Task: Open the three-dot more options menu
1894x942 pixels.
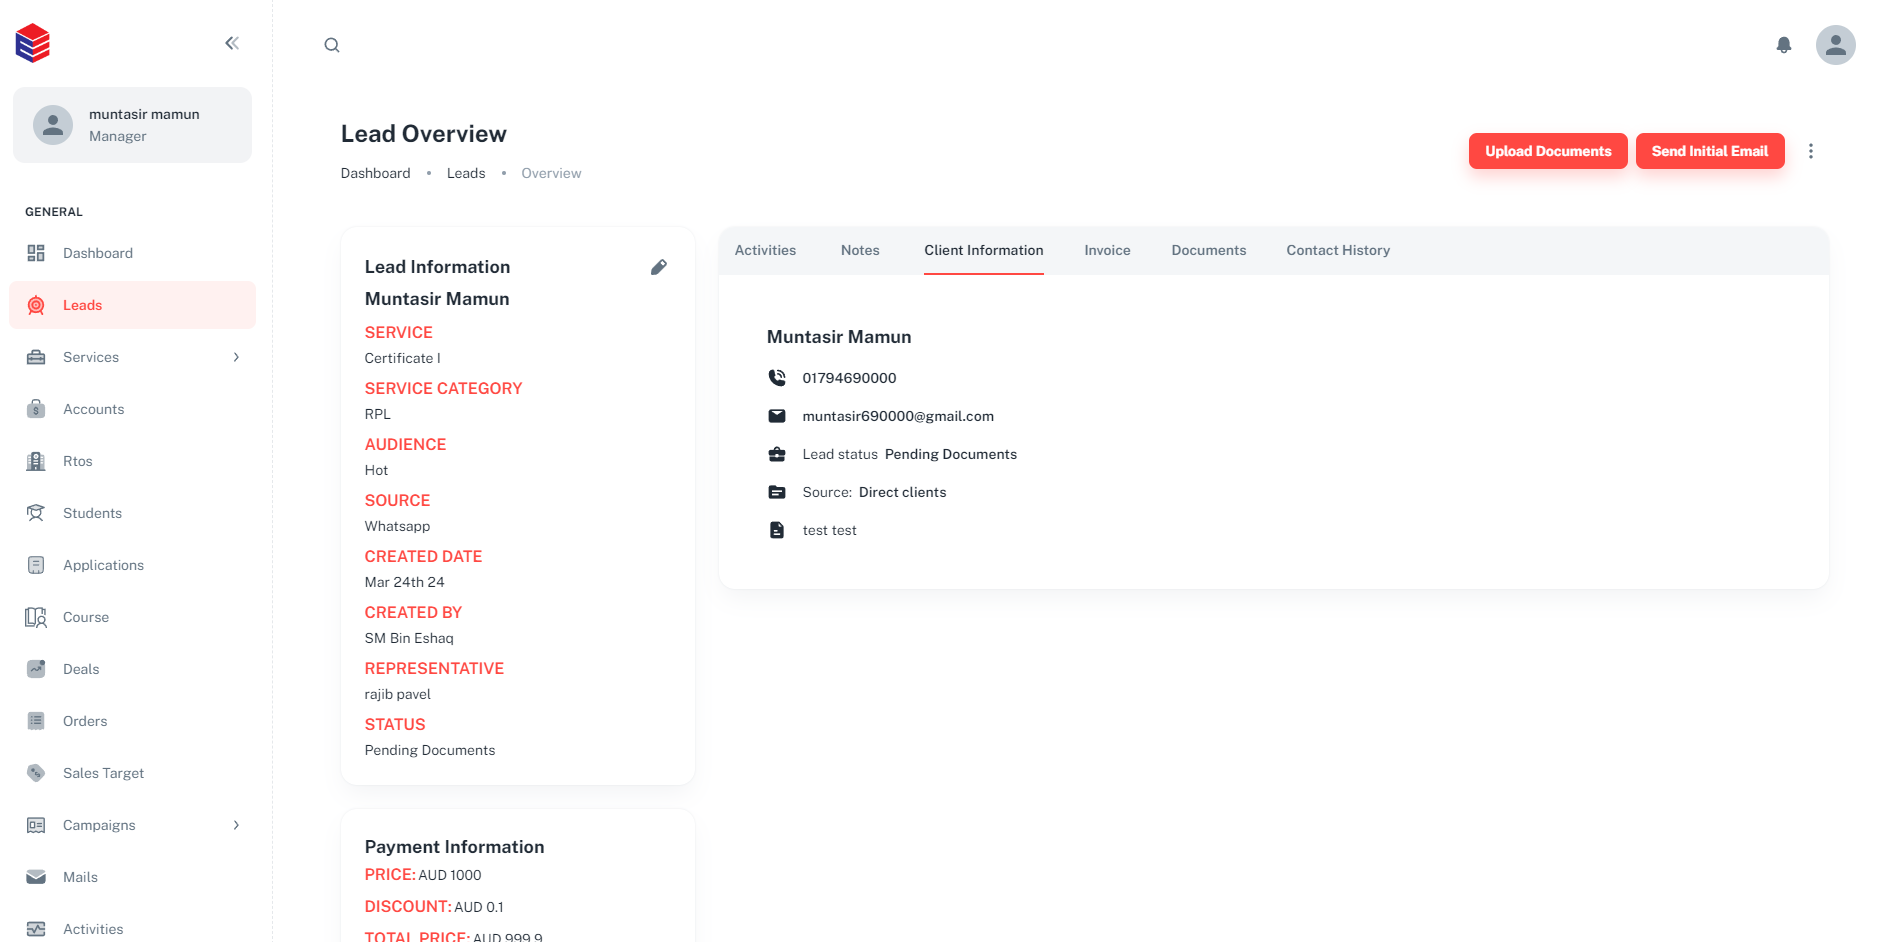Action: click(1810, 151)
